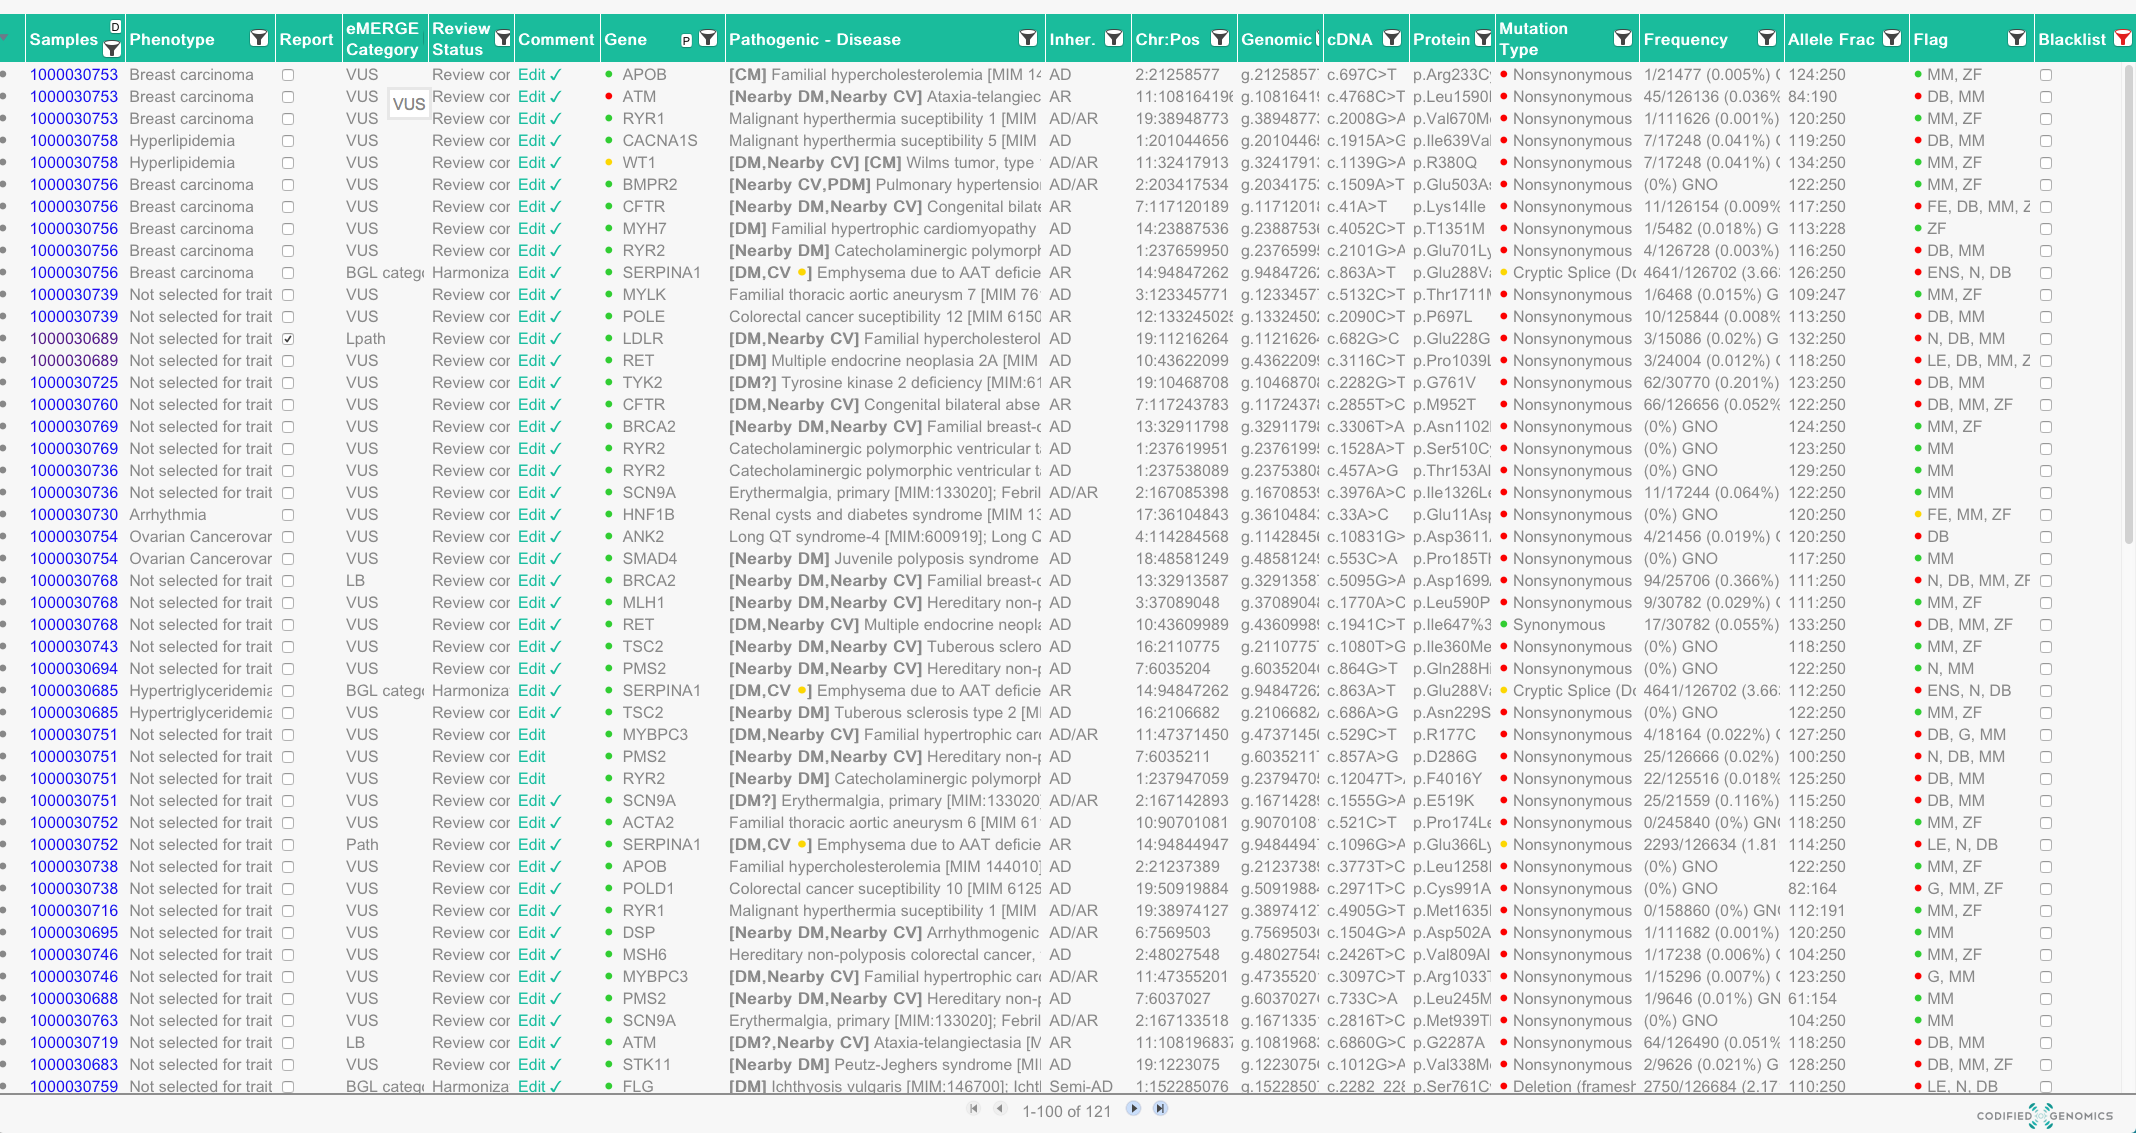Click gene name 'CACNA1S'

coord(660,141)
